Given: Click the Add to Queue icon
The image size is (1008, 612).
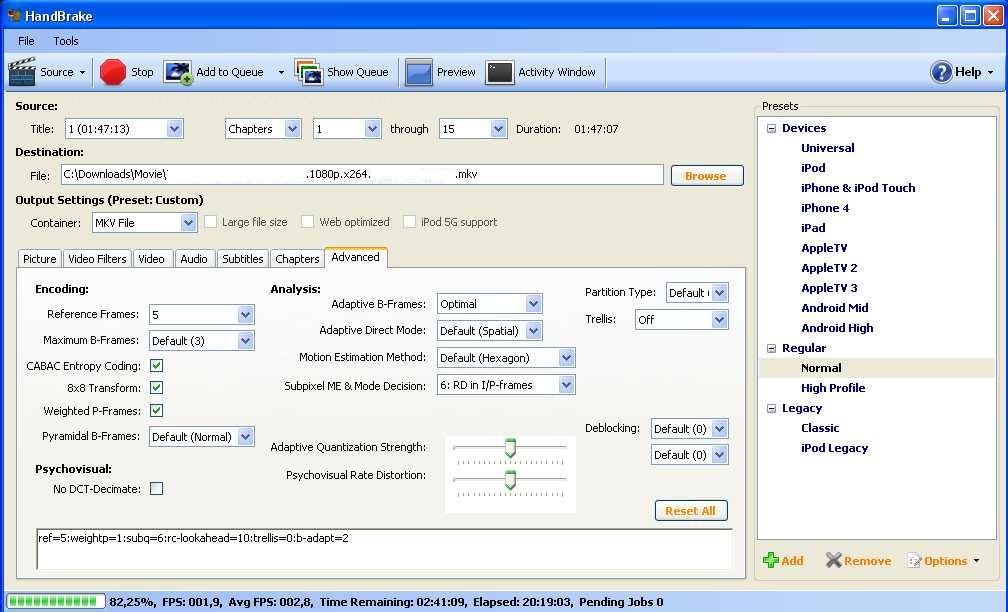Looking at the screenshot, I should click(x=177, y=72).
